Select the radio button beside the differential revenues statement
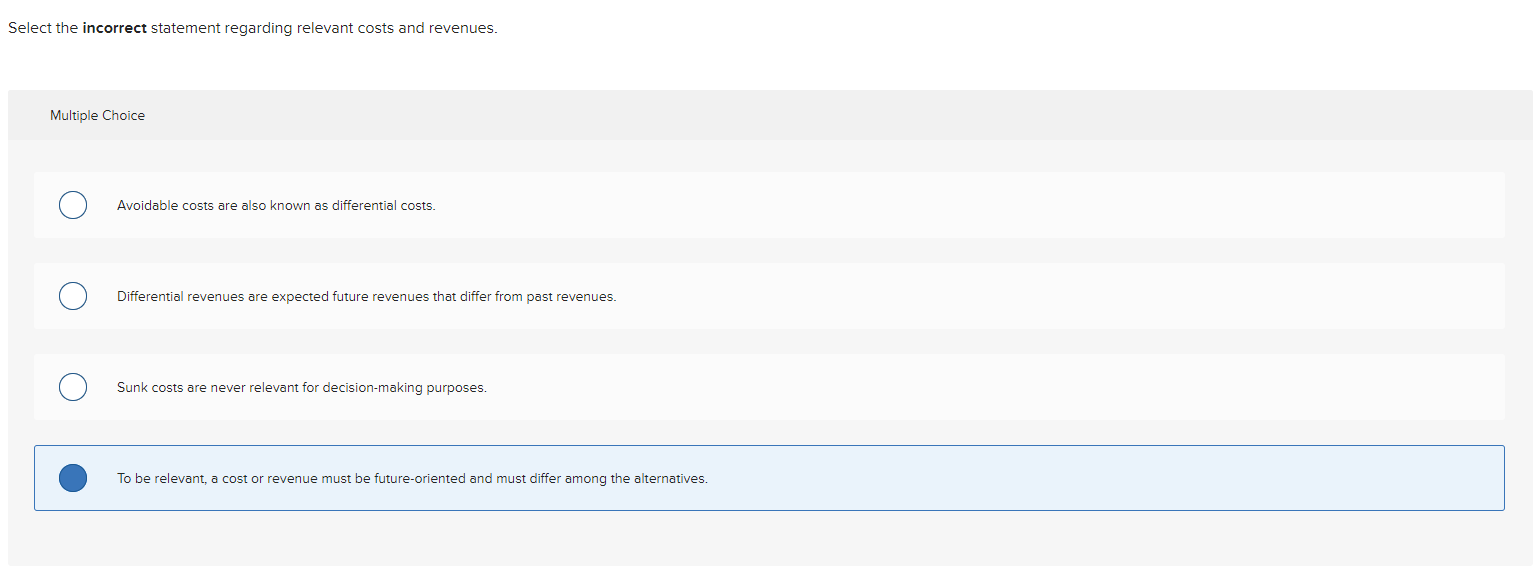The image size is (1533, 581). point(72,296)
